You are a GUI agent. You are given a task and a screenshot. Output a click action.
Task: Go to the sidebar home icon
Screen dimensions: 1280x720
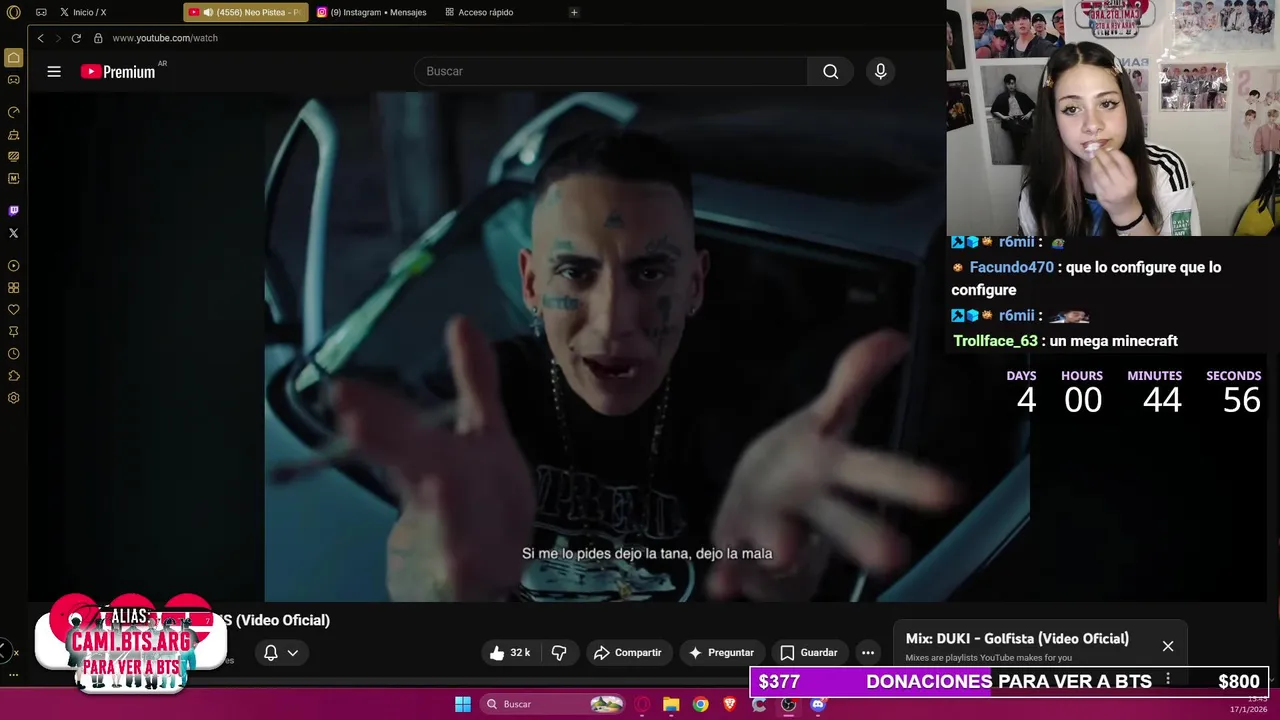[x=13, y=58]
